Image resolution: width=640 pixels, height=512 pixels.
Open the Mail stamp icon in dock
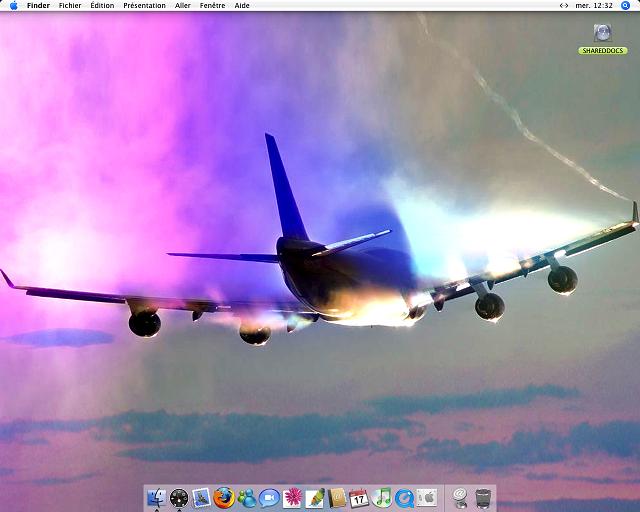click(201, 497)
